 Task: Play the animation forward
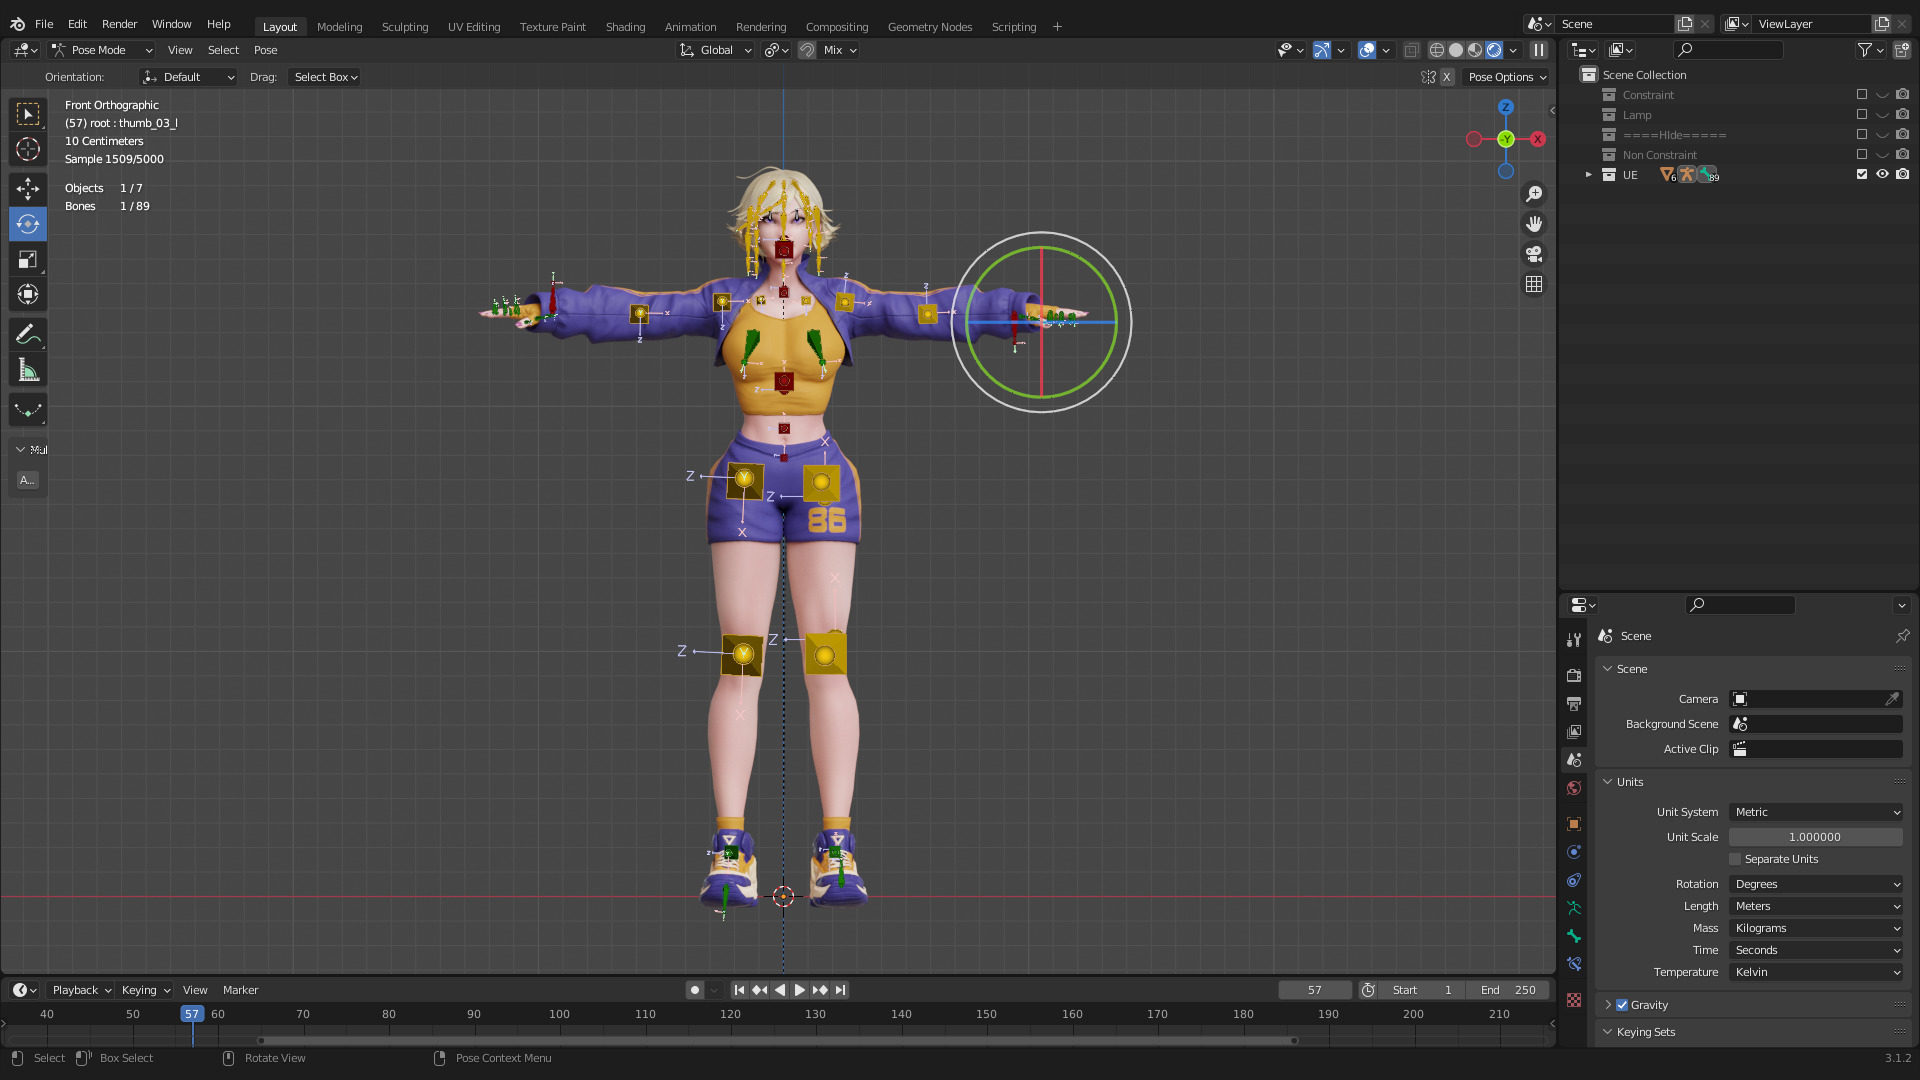(800, 990)
